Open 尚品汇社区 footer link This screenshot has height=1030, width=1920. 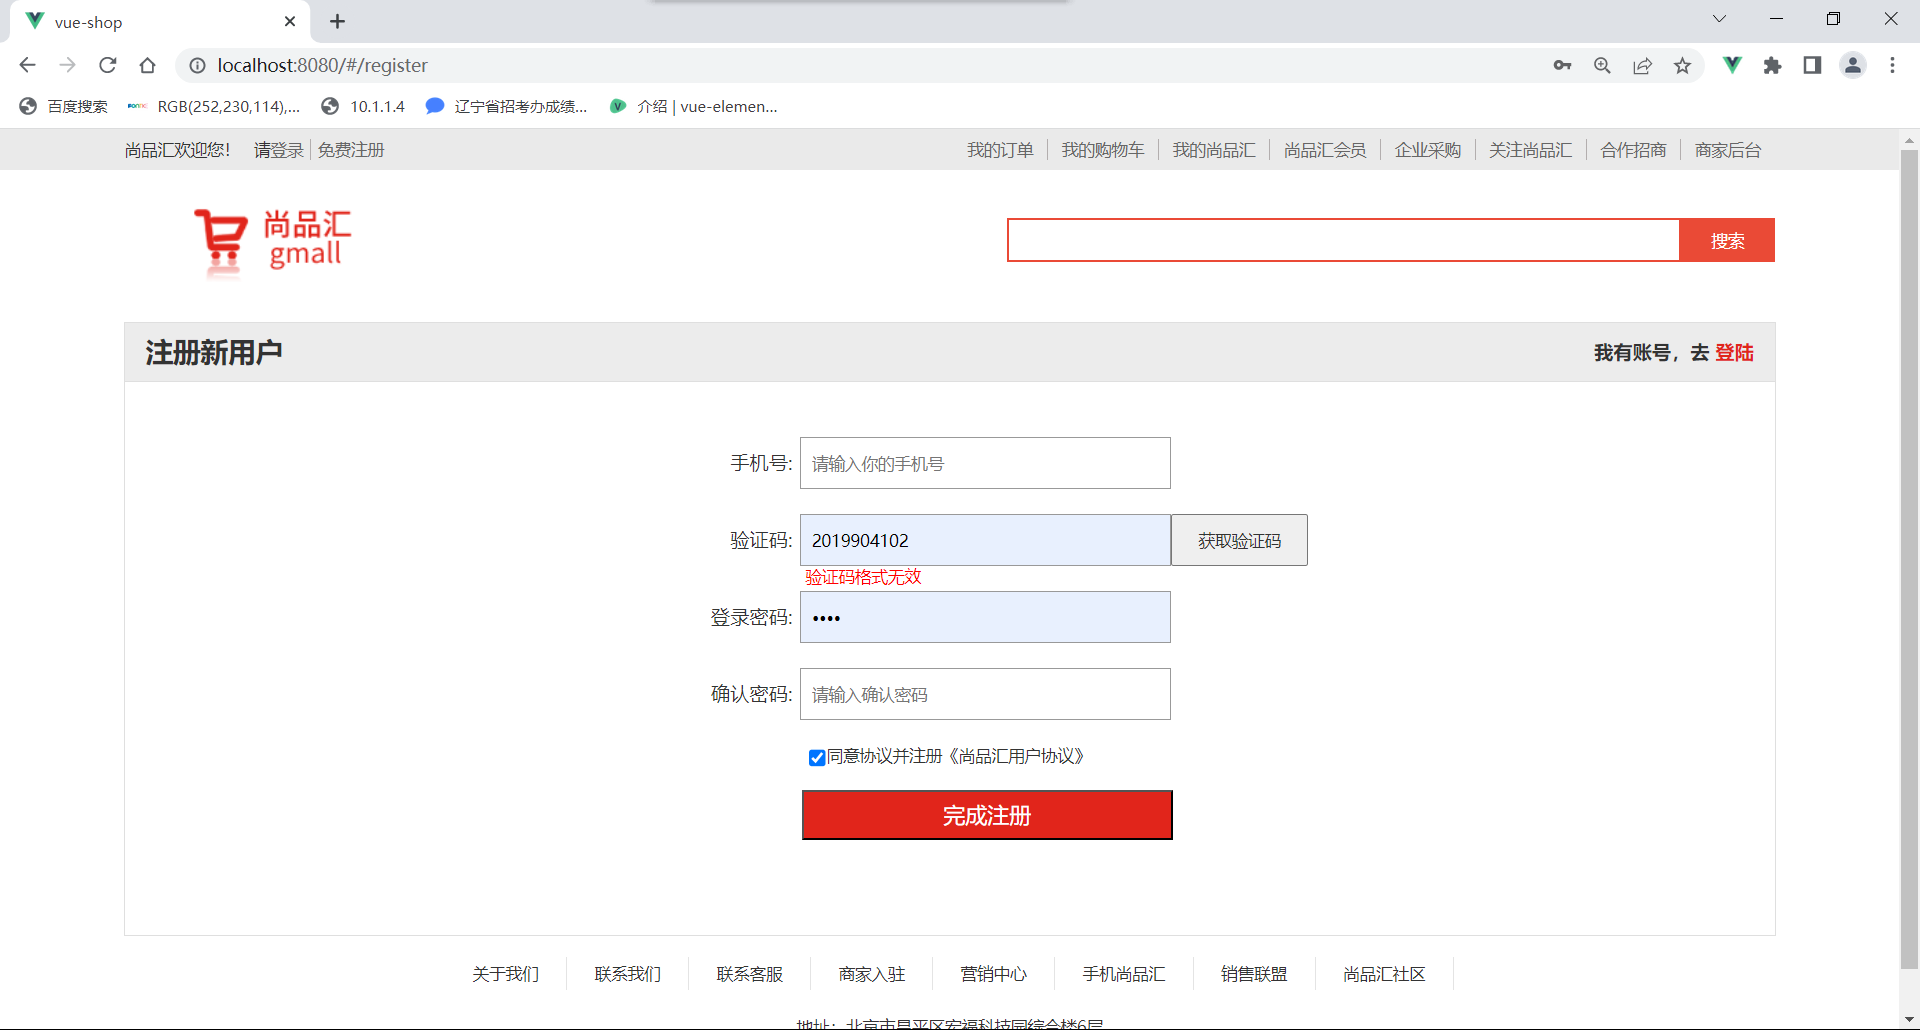pos(1384,974)
